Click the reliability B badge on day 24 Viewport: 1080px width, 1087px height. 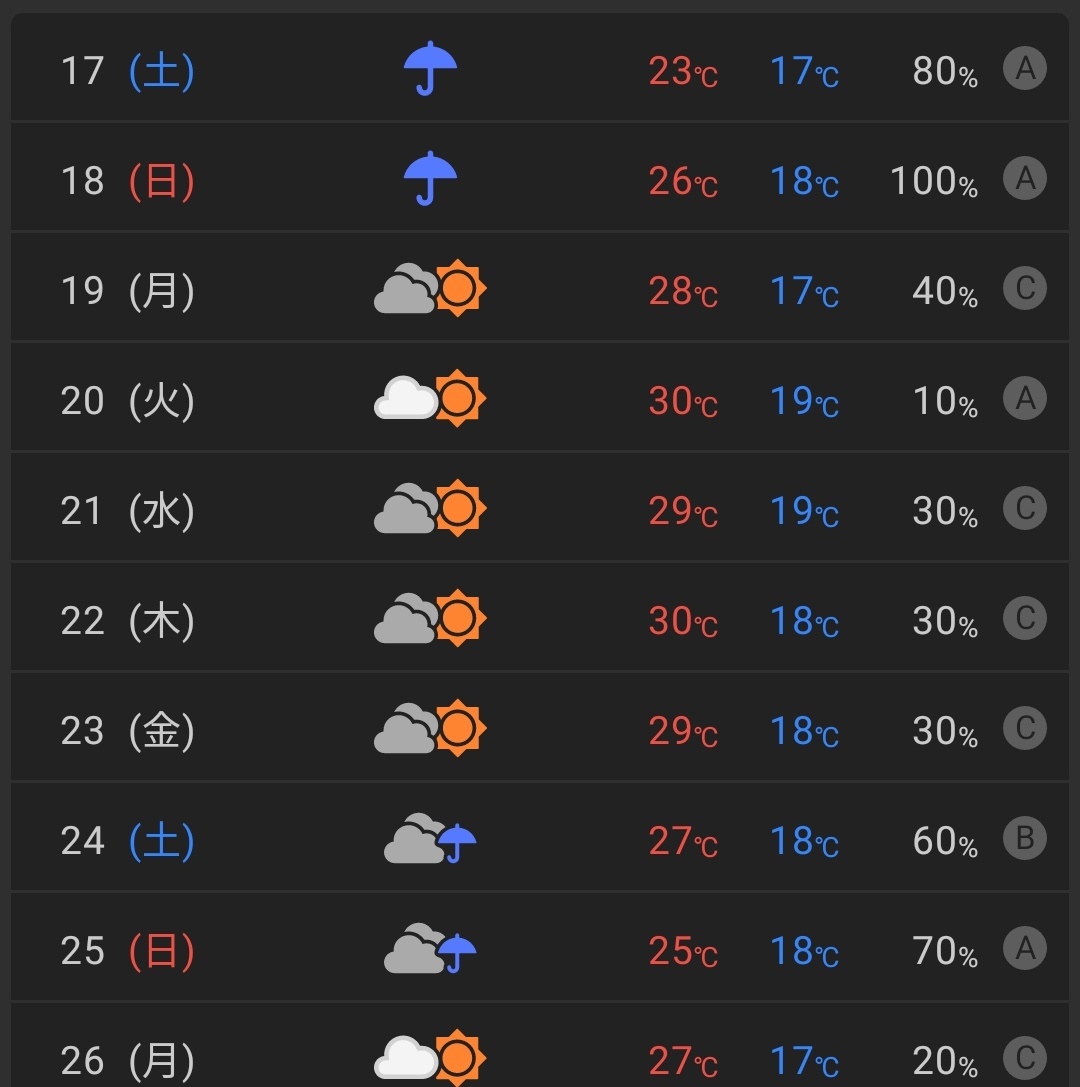click(x=1025, y=838)
